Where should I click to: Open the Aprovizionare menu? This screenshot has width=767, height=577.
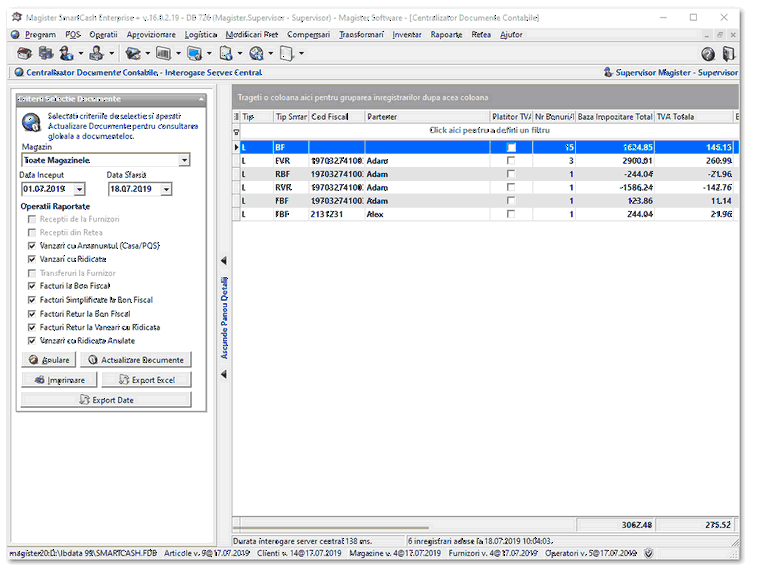point(151,35)
